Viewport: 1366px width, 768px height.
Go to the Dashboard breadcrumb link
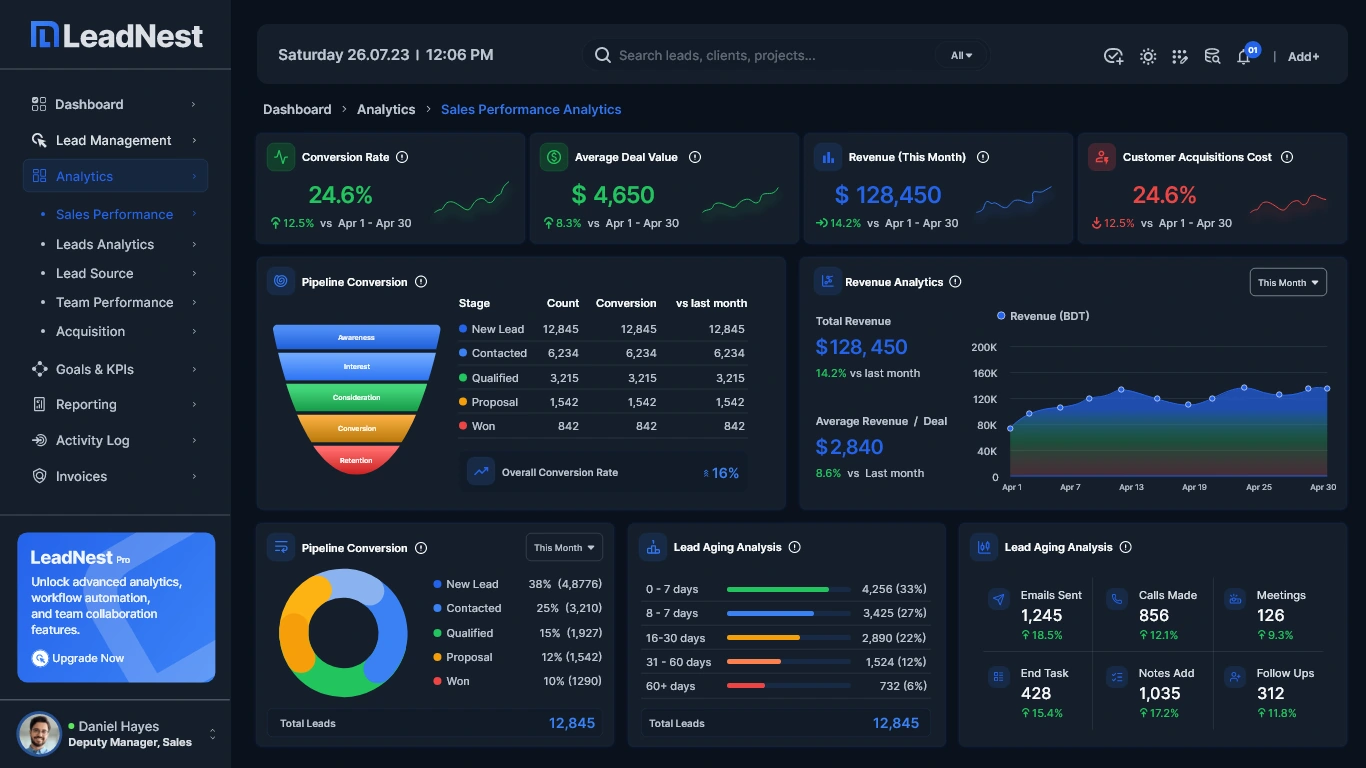[x=297, y=109]
